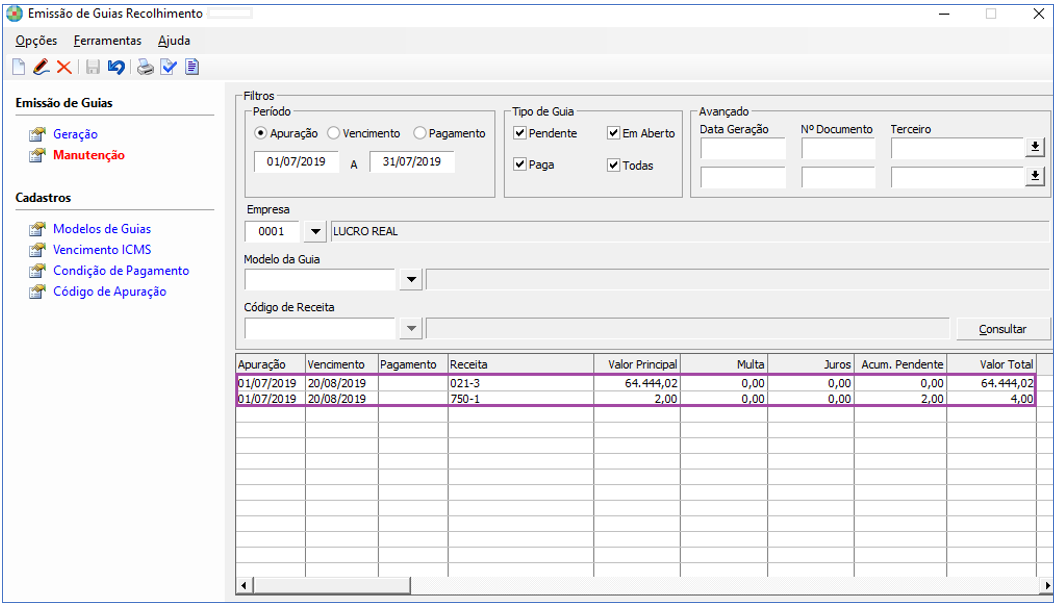Click the Consultar button
Screen dimensions: 1057x605
coord(1002,329)
